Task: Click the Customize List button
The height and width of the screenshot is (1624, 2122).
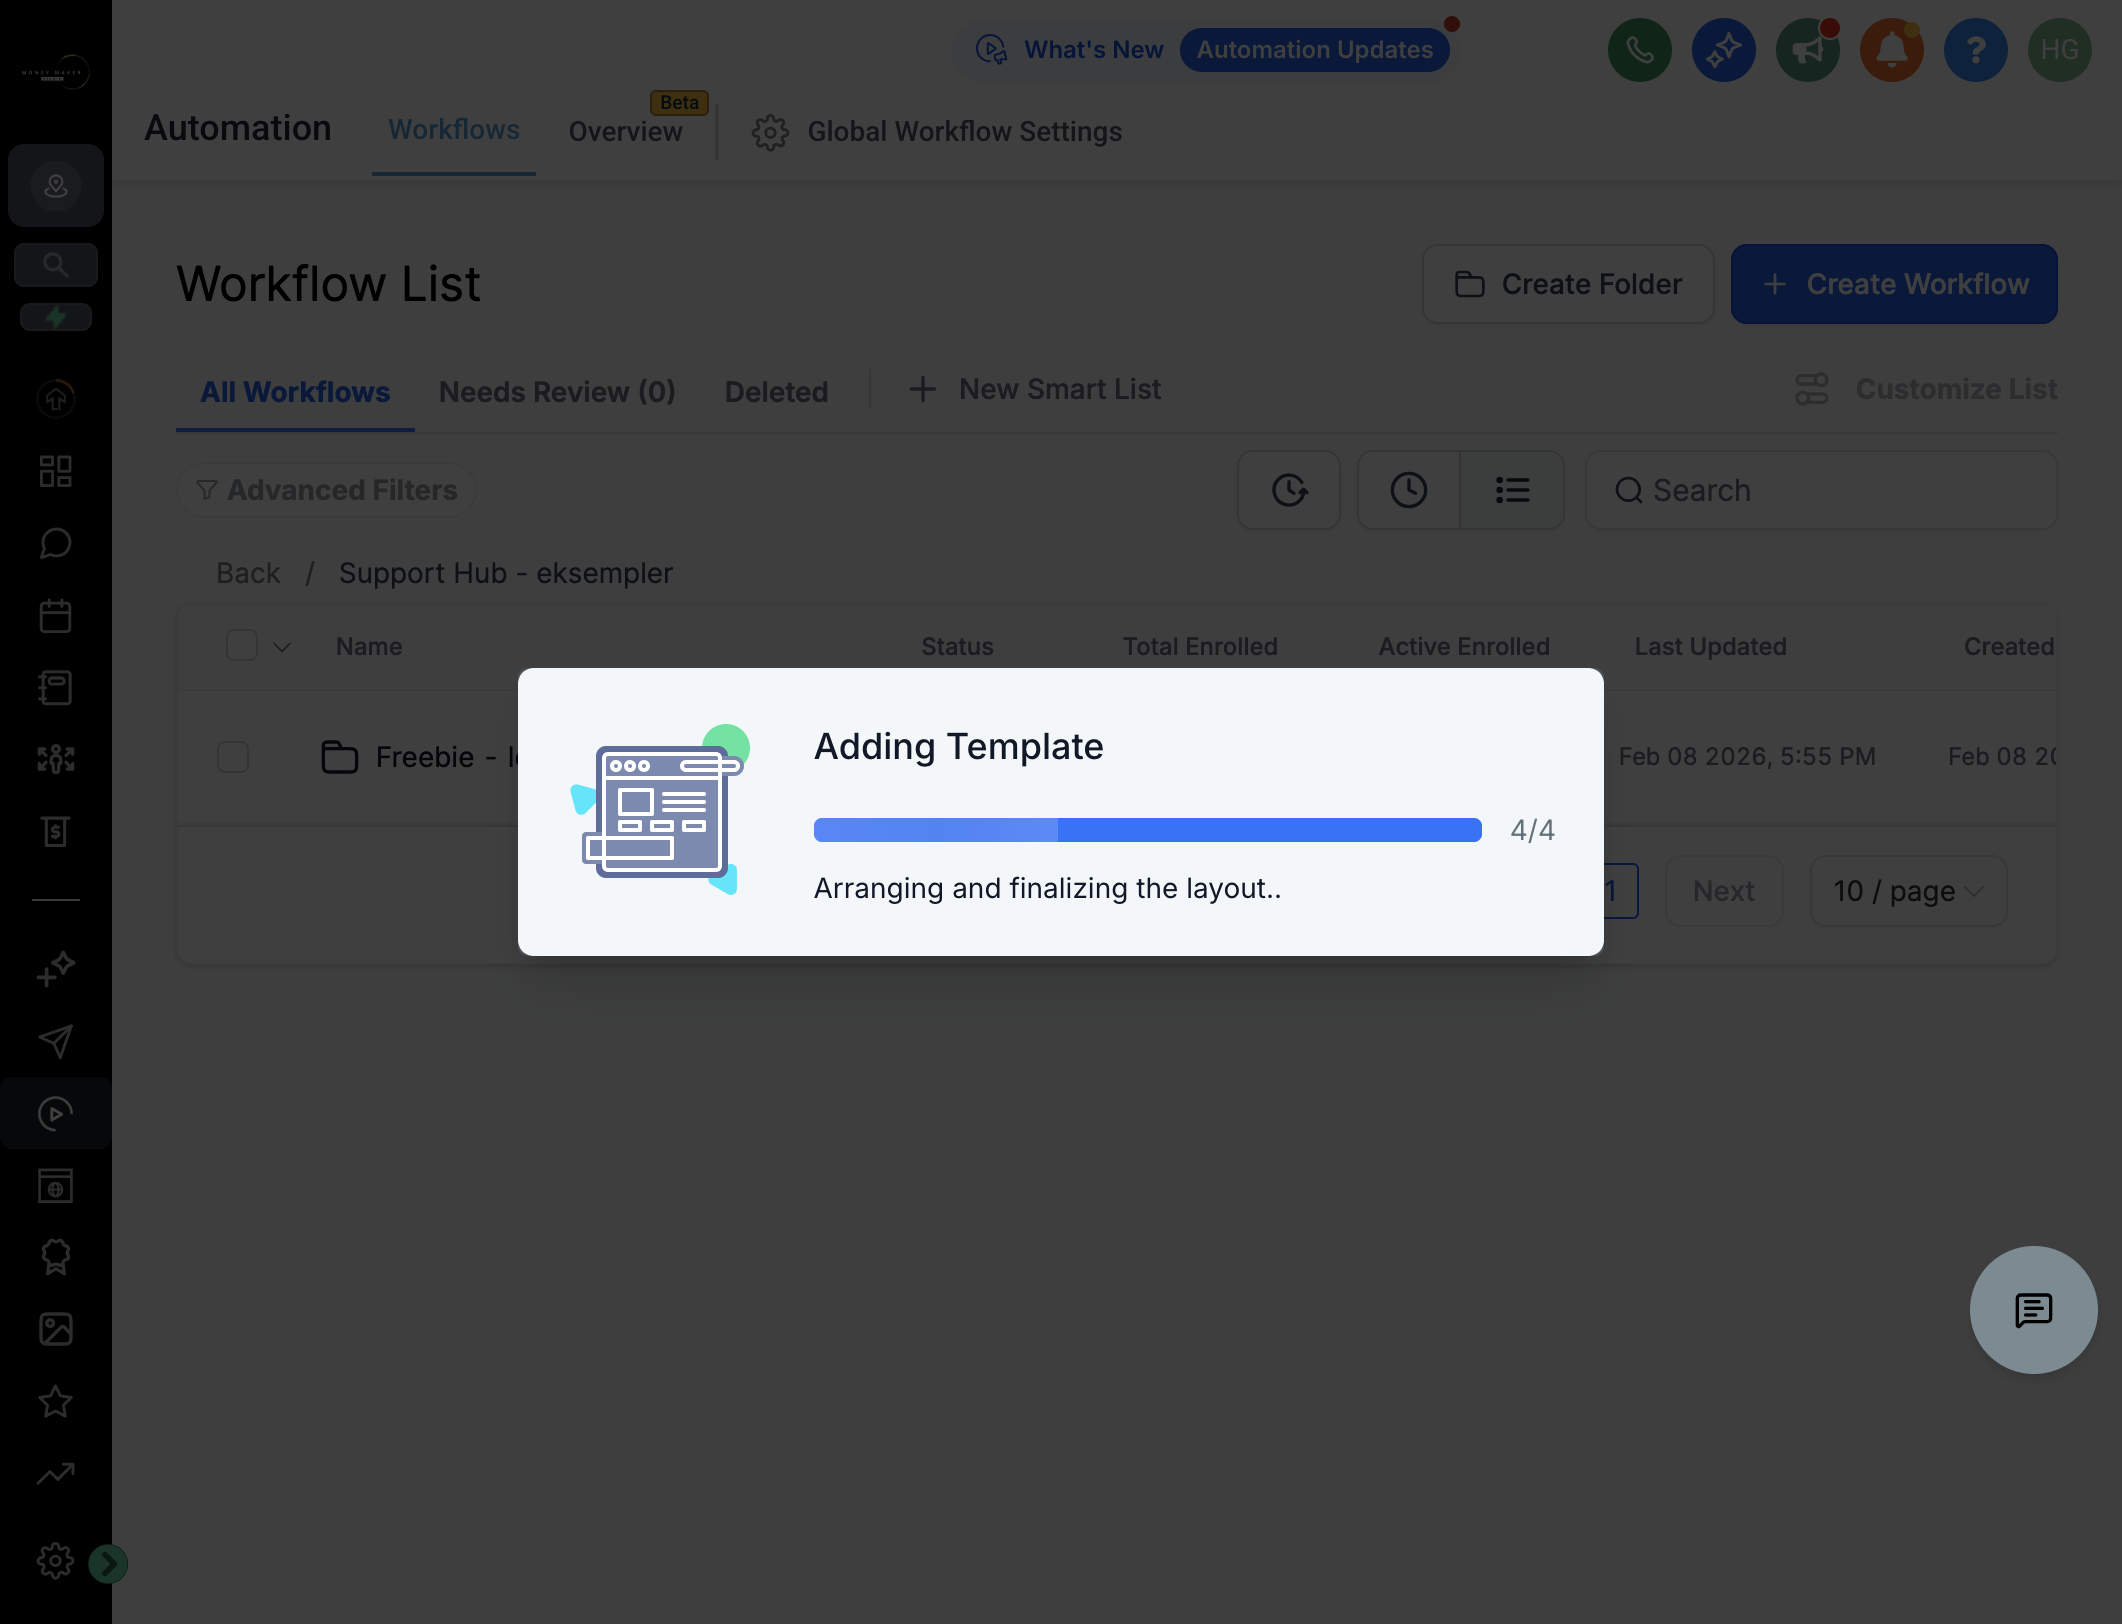Action: tap(1926, 389)
